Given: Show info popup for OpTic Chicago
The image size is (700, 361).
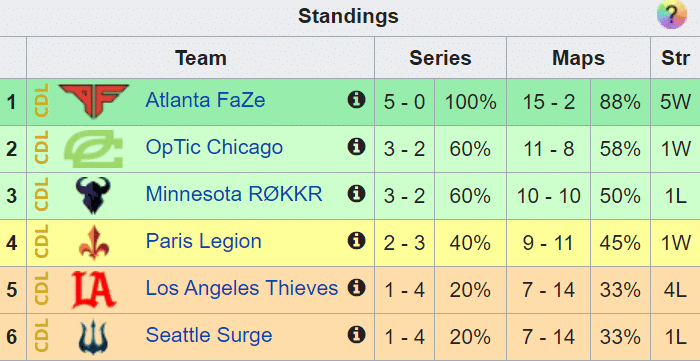Looking at the screenshot, I should click(x=356, y=146).
